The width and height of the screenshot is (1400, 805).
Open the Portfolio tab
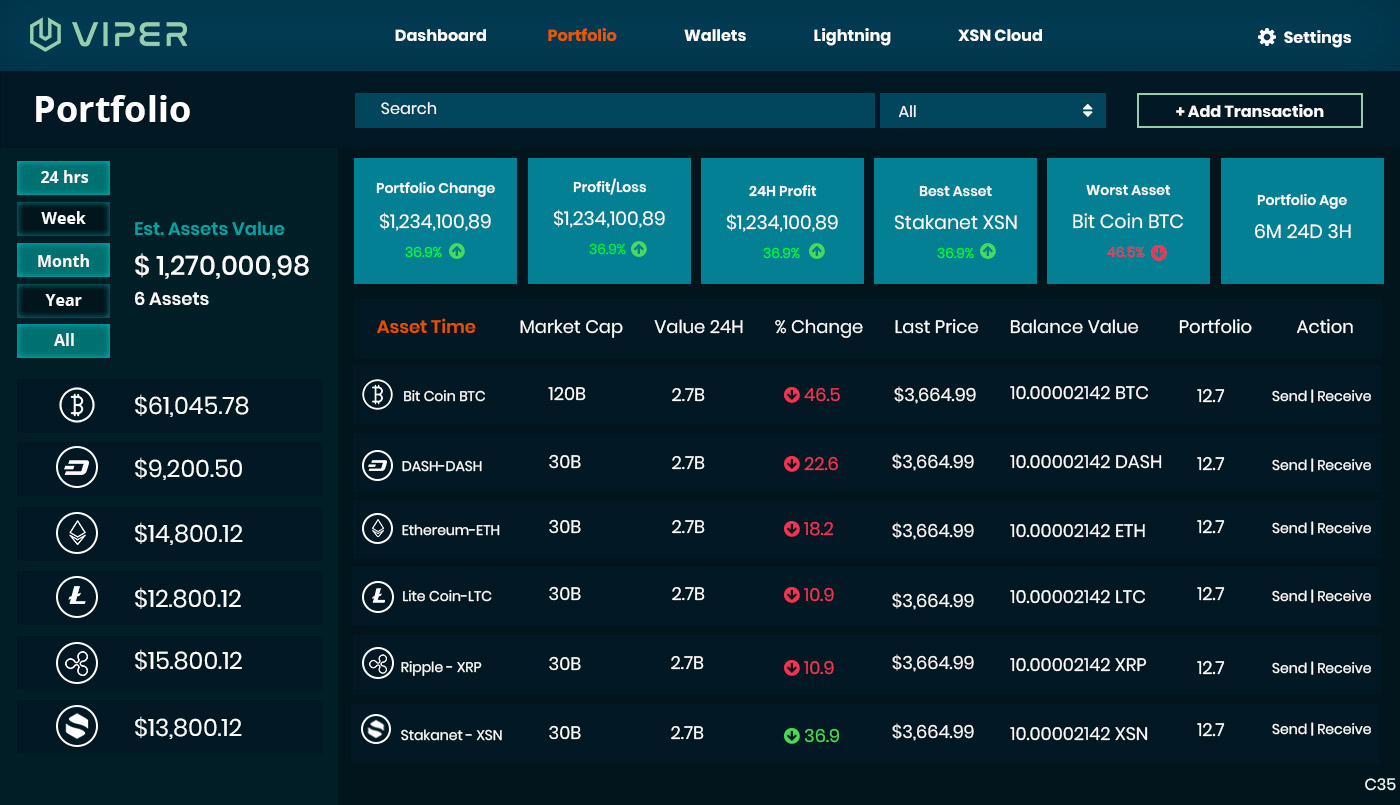tap(582, 35)
